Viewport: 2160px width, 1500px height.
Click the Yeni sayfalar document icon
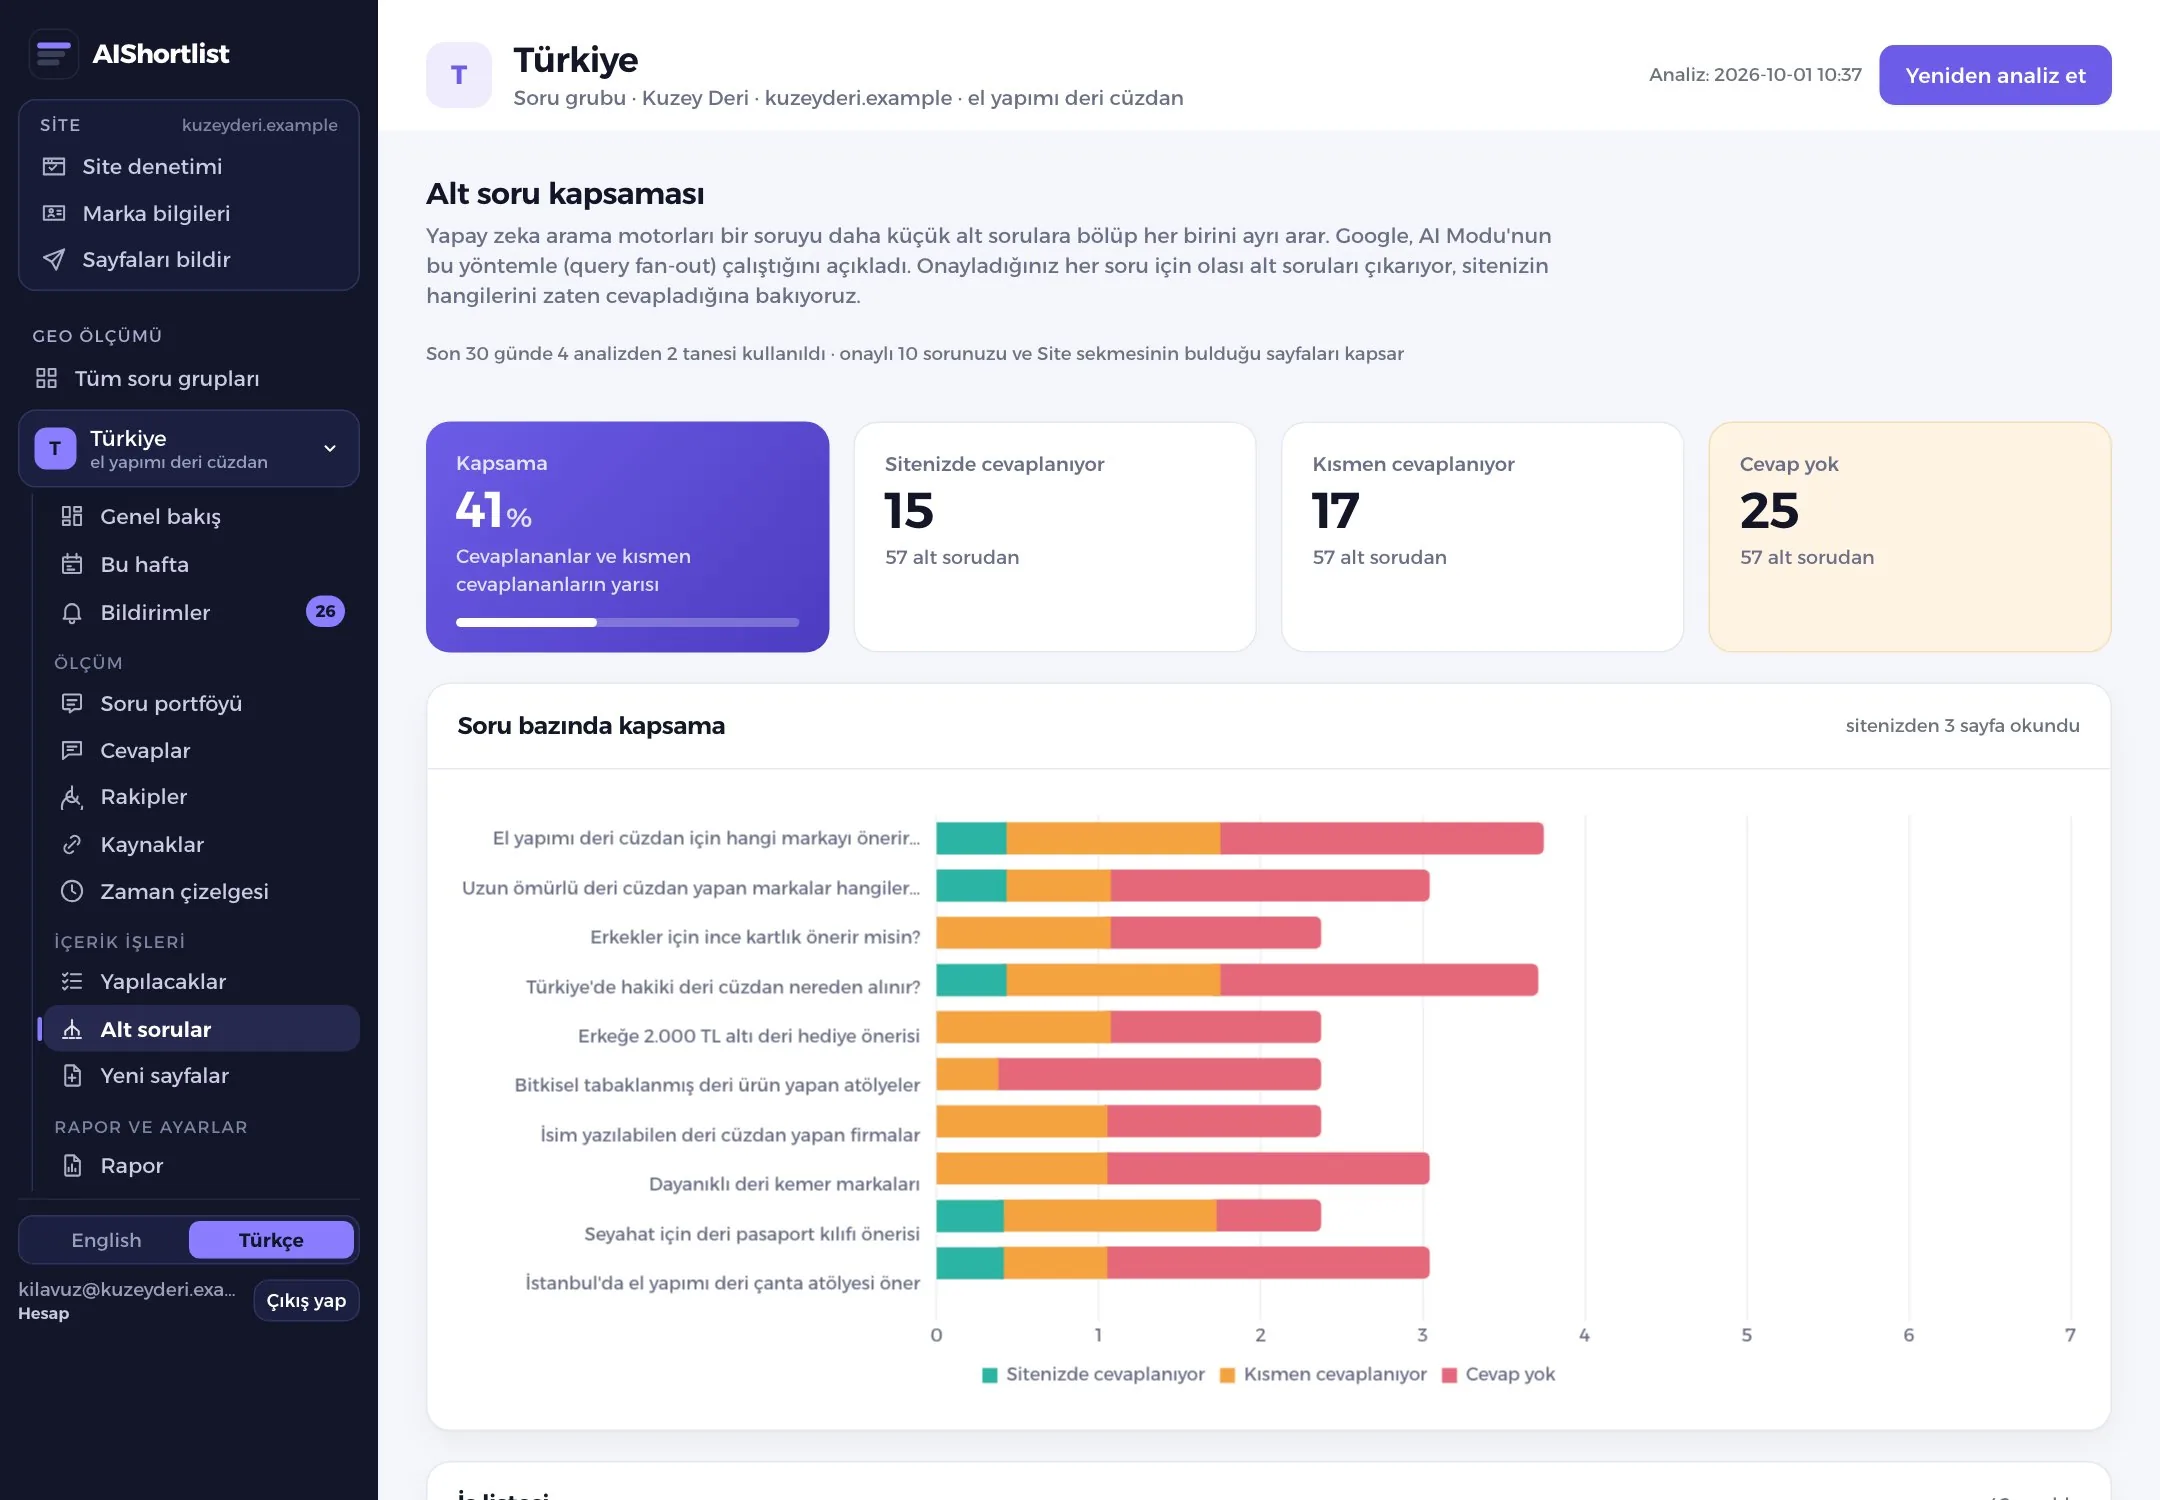(x=72, y=1076)
